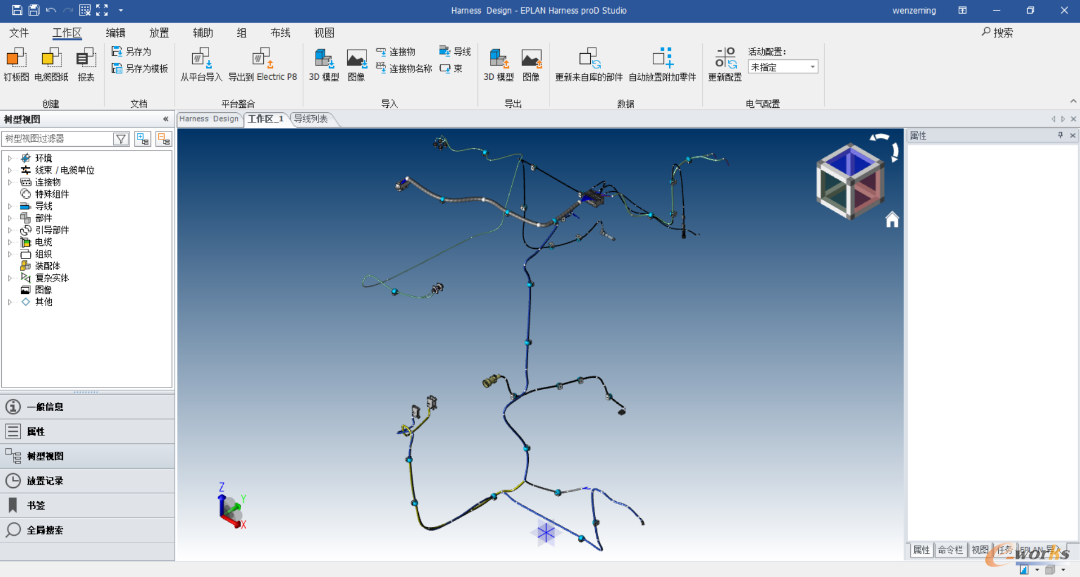Click 更新配置 update configuration

pyautogui.click(x=725, y=65)
